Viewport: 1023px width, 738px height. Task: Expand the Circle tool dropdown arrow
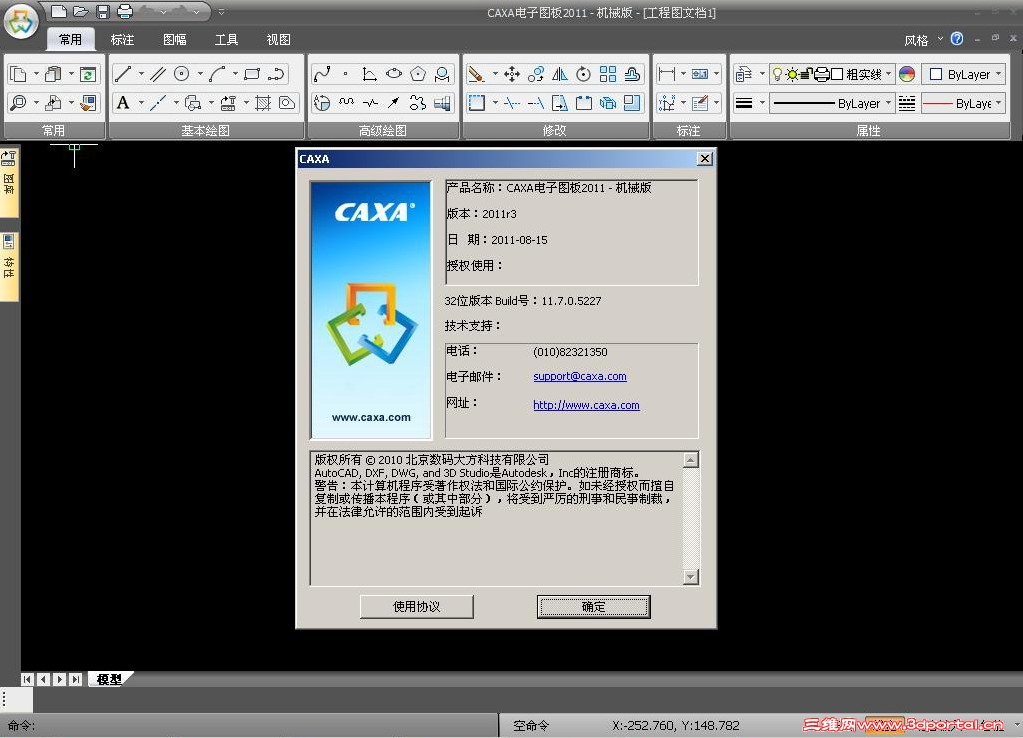[x=200, y=74]
